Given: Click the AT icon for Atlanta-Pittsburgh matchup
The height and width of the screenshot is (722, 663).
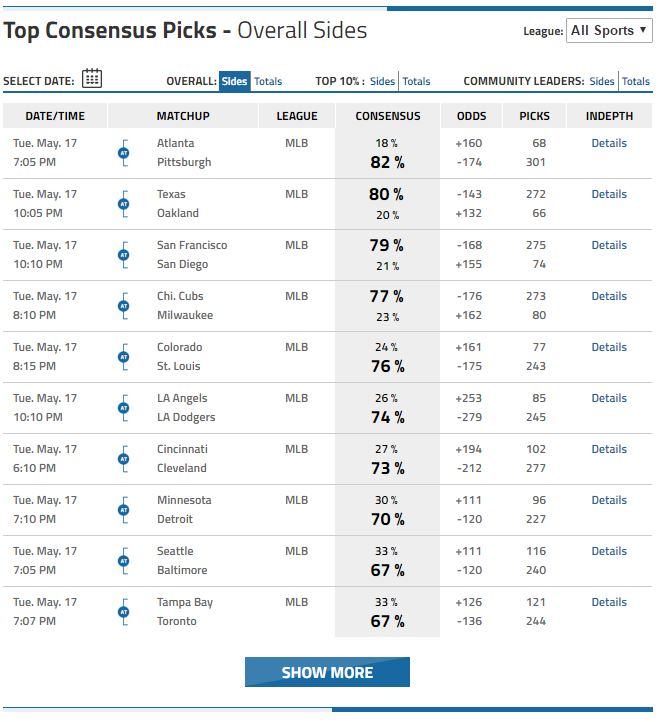Looking at the screenshot, I should tap(124, 153).
